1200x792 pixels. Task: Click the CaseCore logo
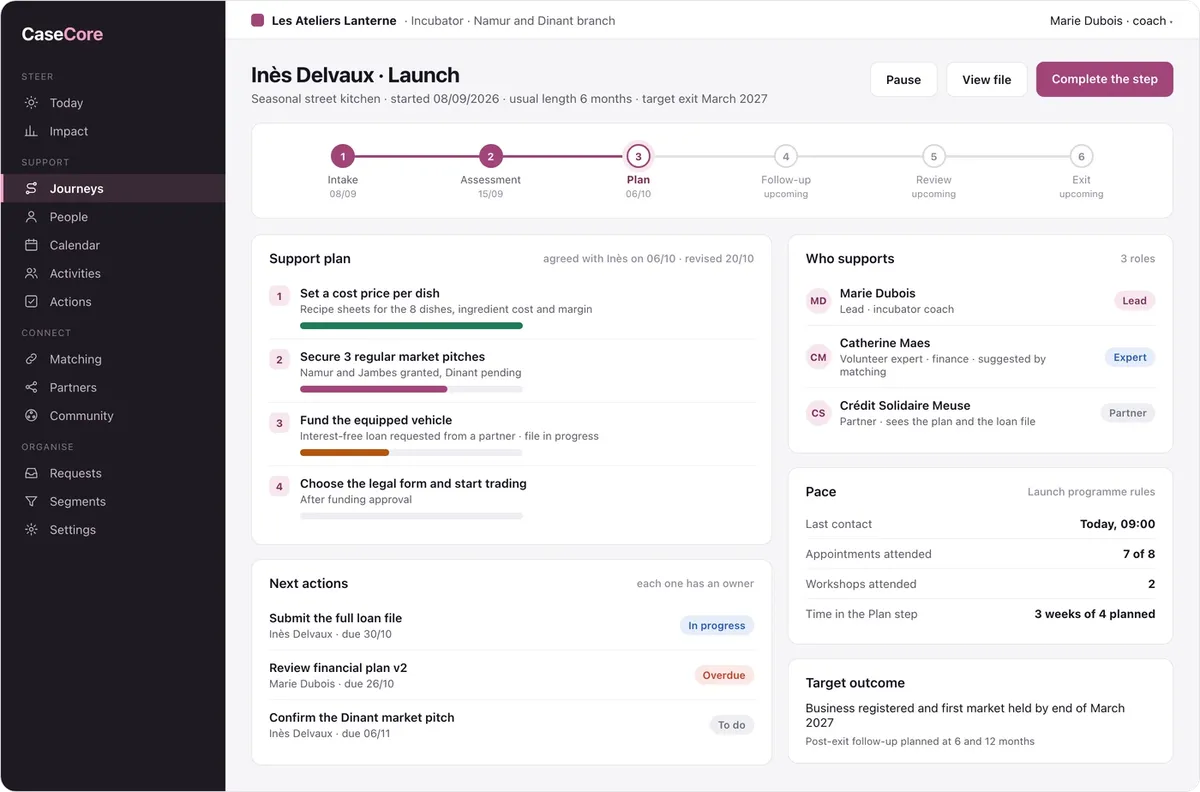62,34
